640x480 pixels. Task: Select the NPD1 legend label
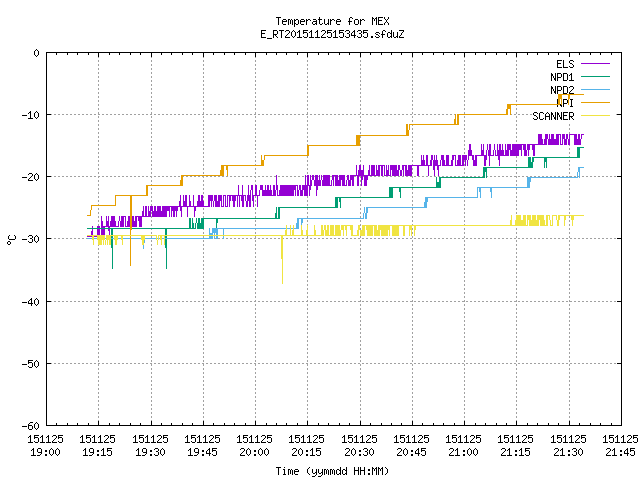coord(562,77)
